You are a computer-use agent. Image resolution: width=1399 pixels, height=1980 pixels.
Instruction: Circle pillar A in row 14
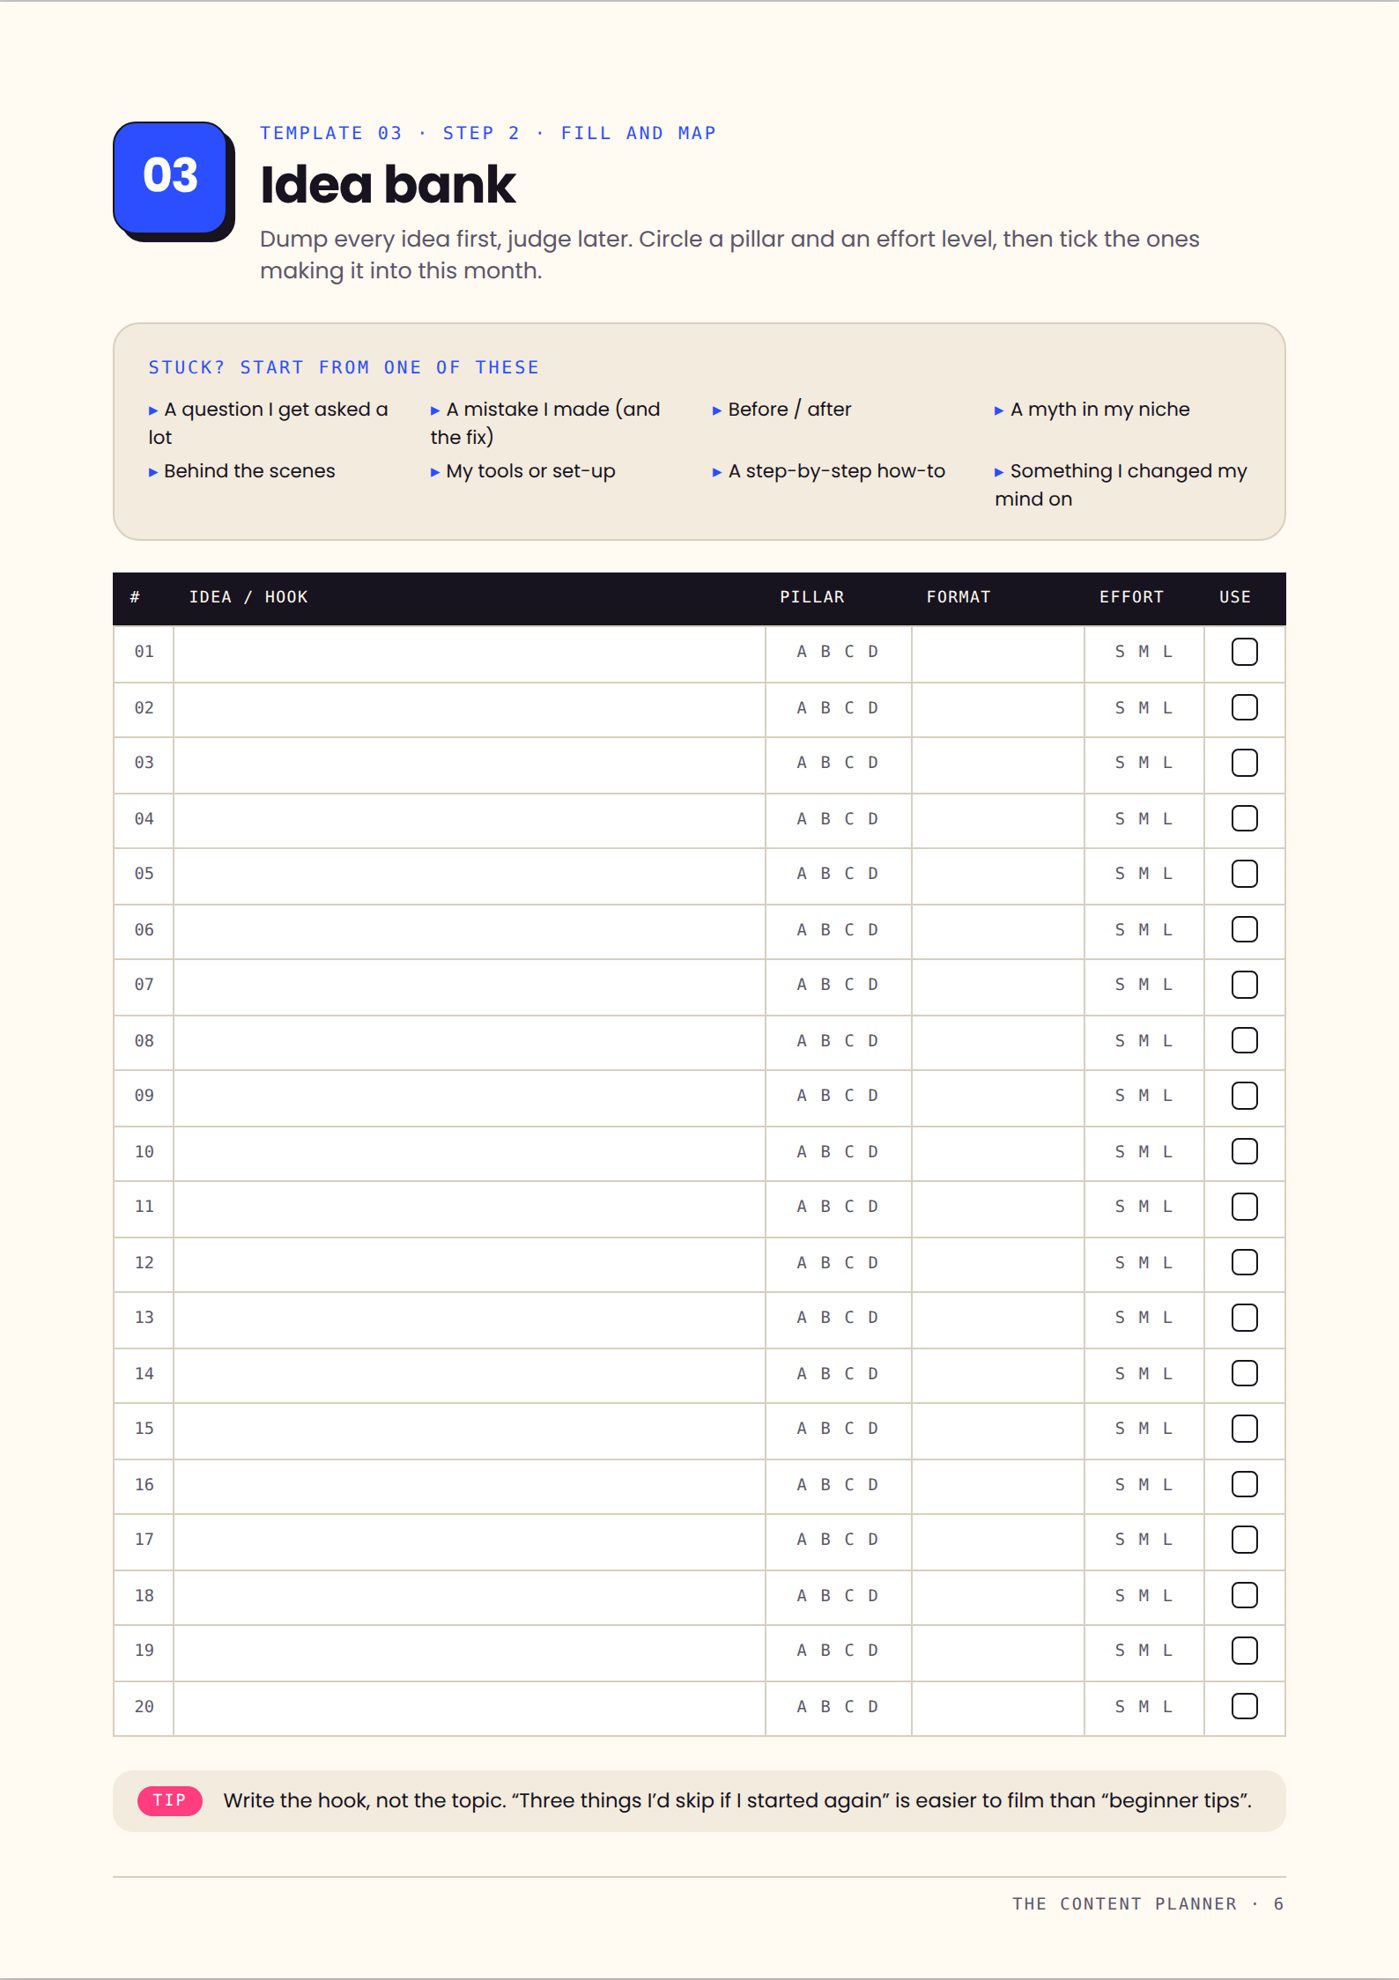point(802,1374)
